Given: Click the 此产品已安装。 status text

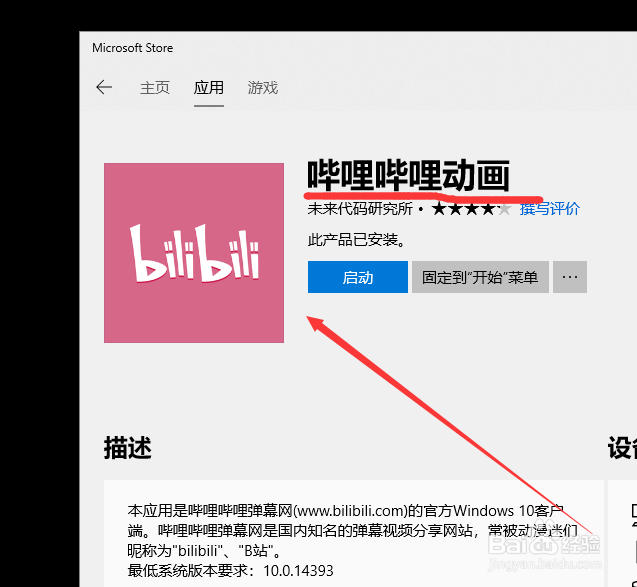Looking at the screenshot, I should click(356, 240).
